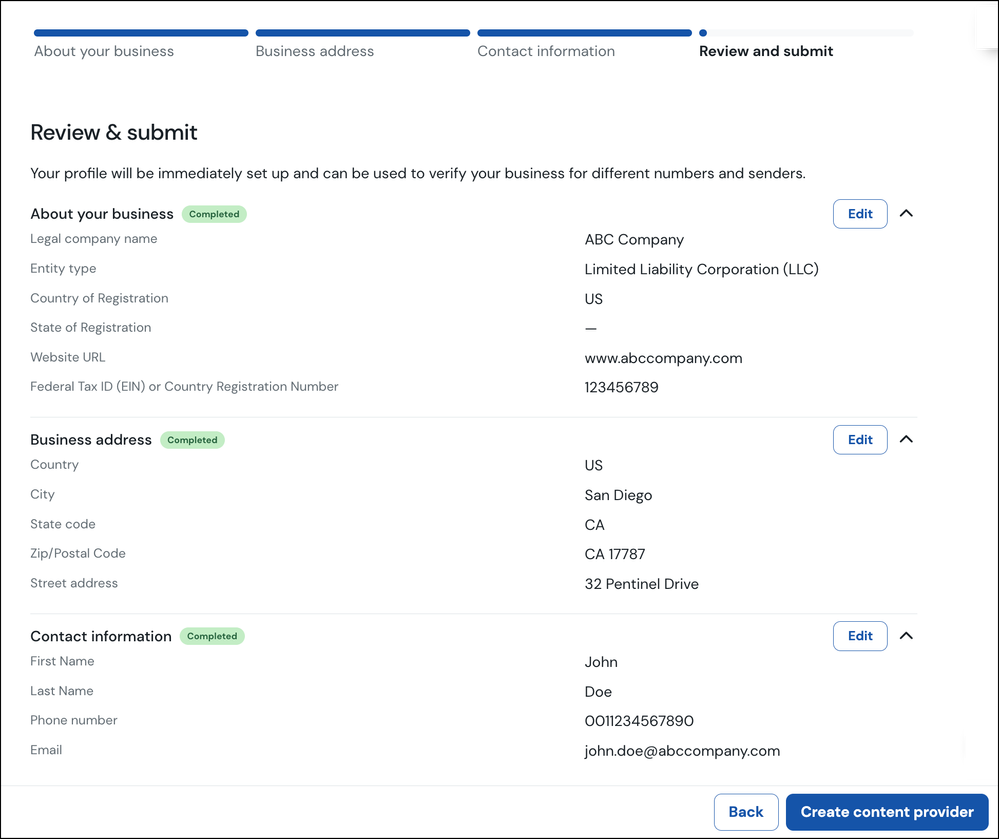Screen dimensions: 999x839
Task: Click the Review & submit heading
Action: [x=114, y=133]
